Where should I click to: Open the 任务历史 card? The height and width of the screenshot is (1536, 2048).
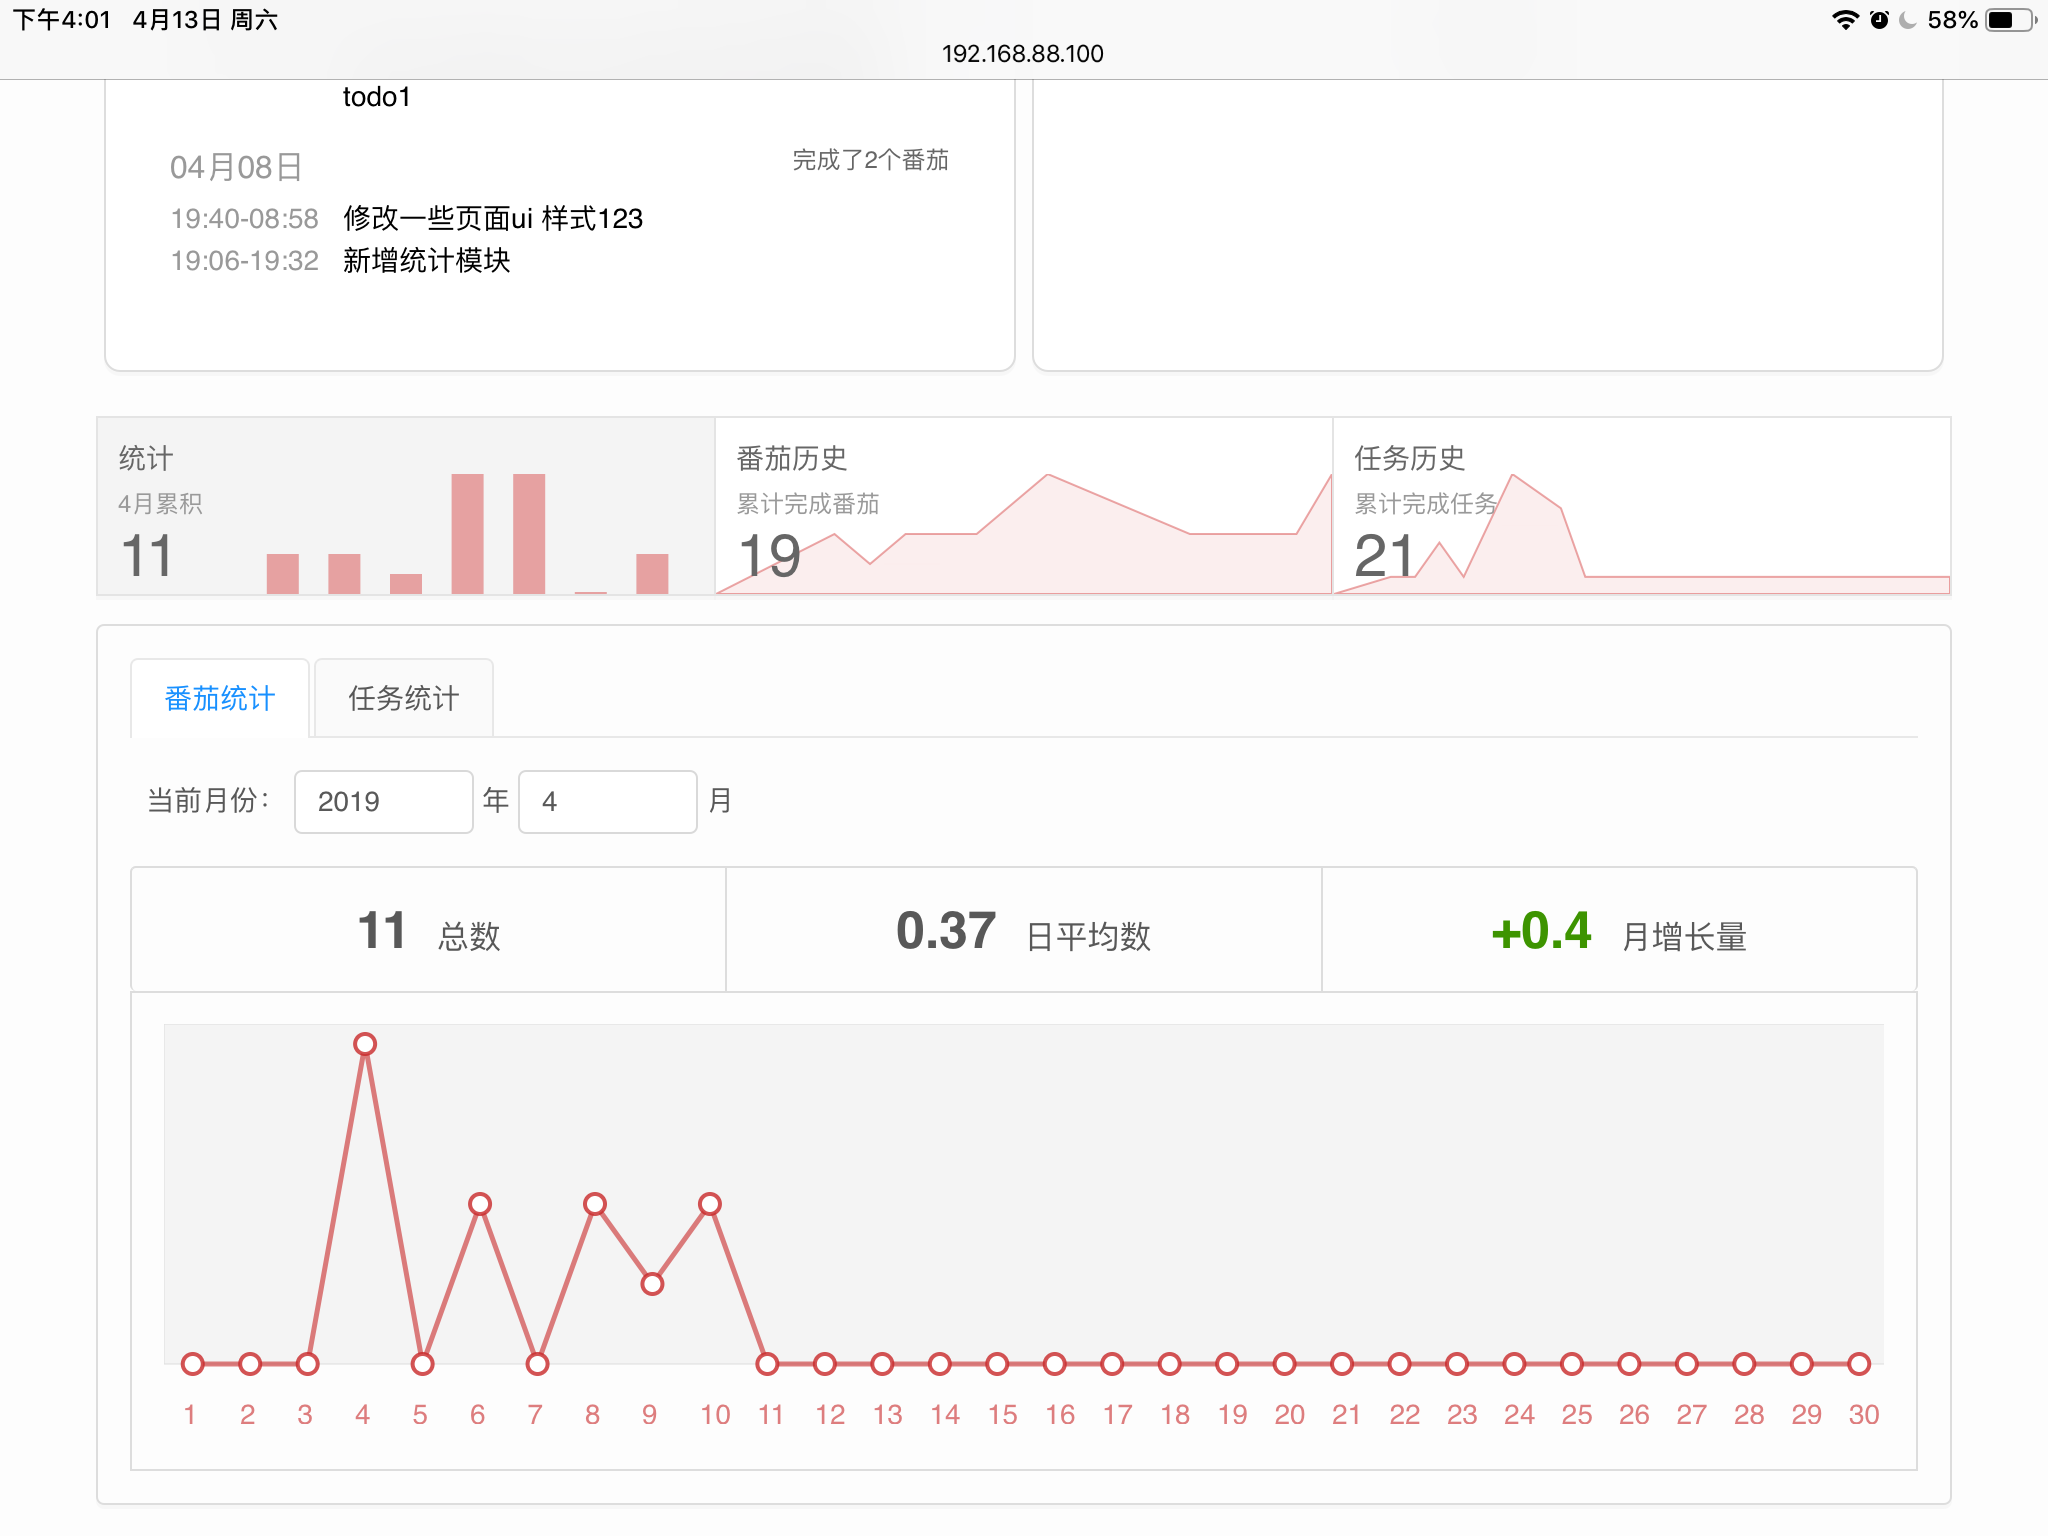coord(1642,506)
